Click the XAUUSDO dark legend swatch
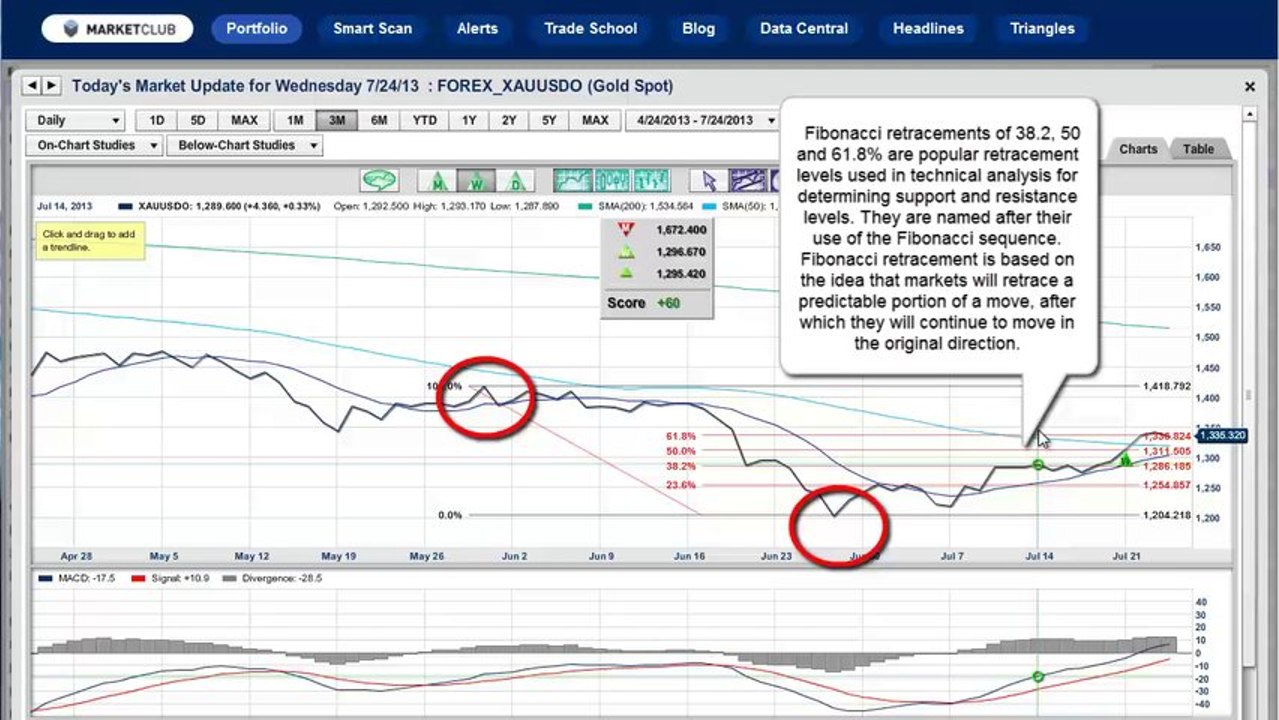The image size is (1279, 720). click(x=124, y=206)
